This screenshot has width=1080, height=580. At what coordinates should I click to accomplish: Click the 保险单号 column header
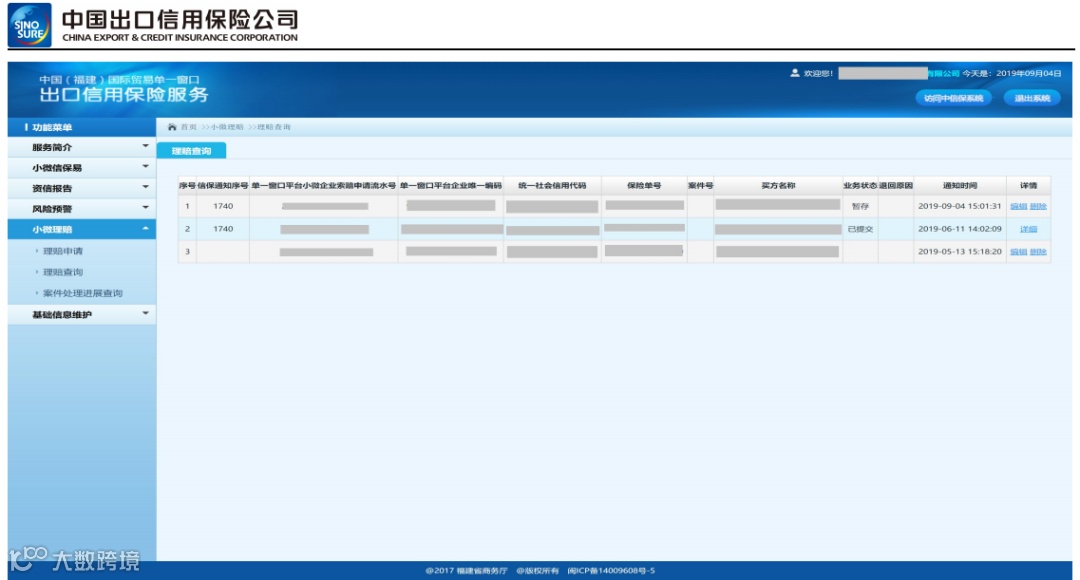pyautogui.click(x=644, y=186)
